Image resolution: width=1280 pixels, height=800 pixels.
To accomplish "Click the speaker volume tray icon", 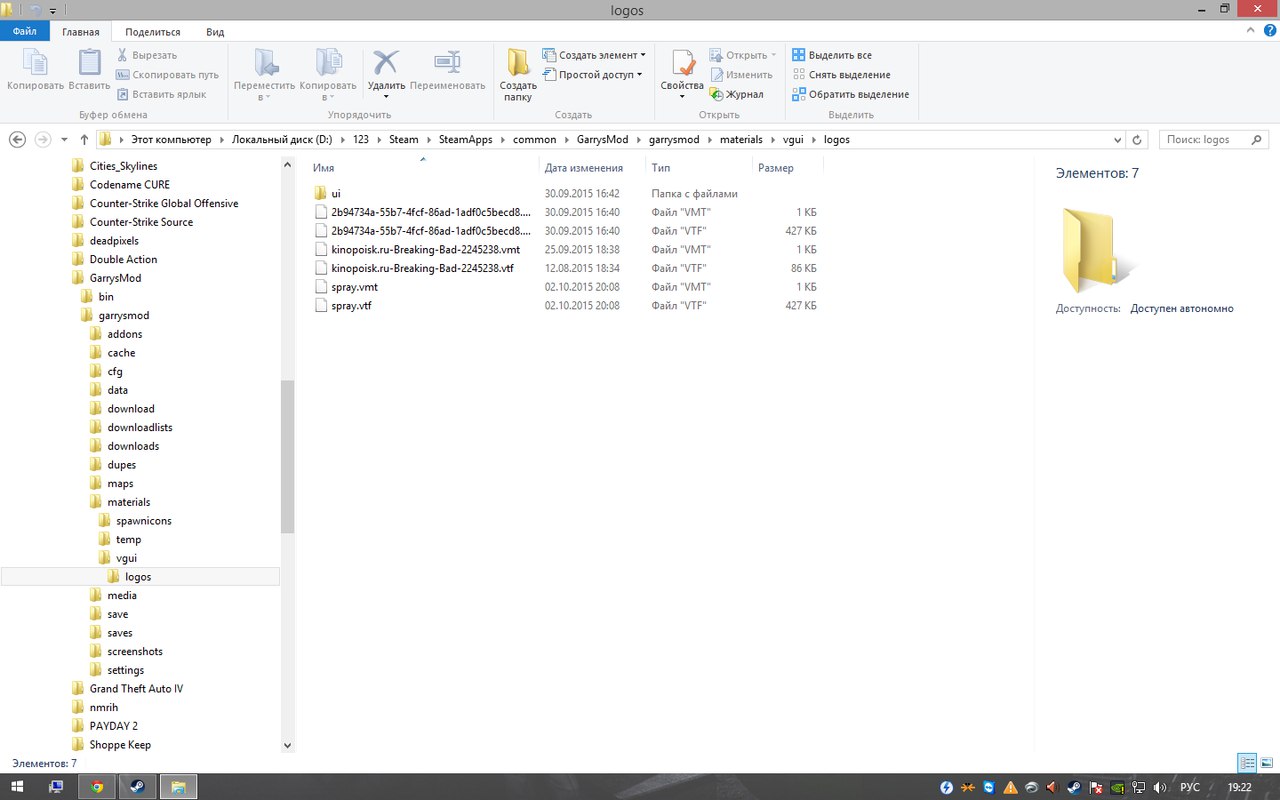I will click(1160, 787).
